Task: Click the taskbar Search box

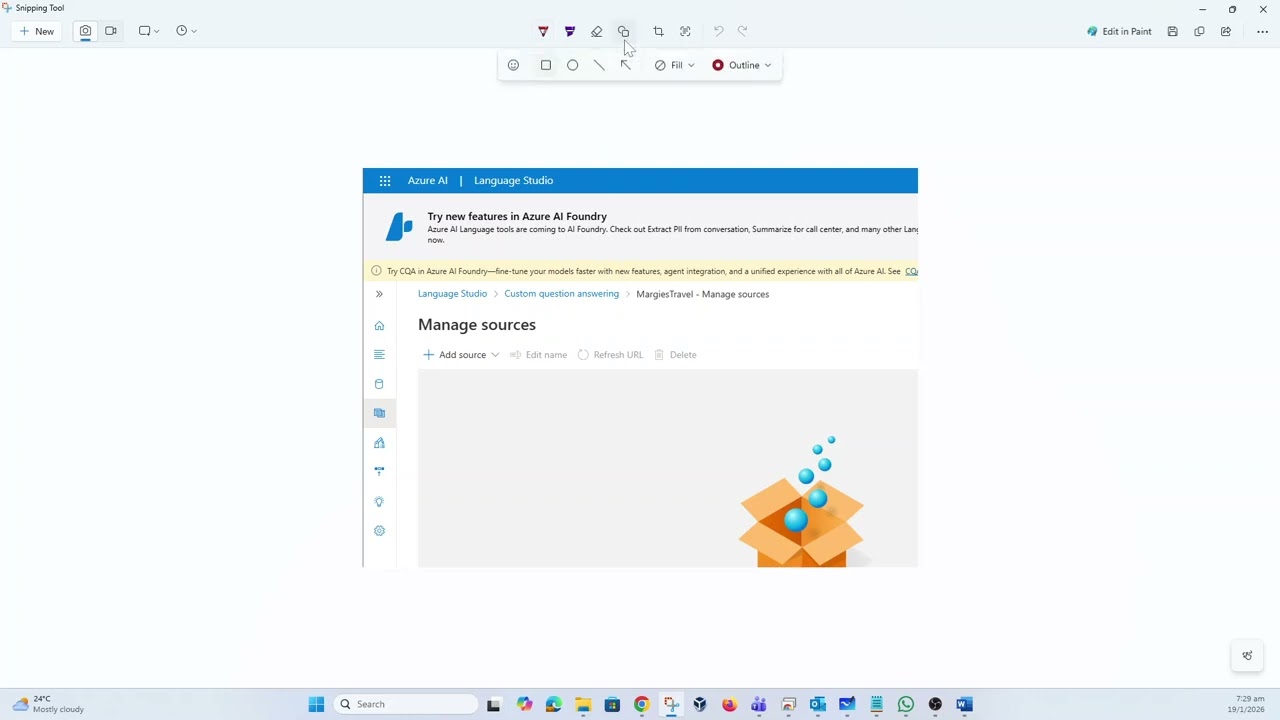Action: (406, 704)
